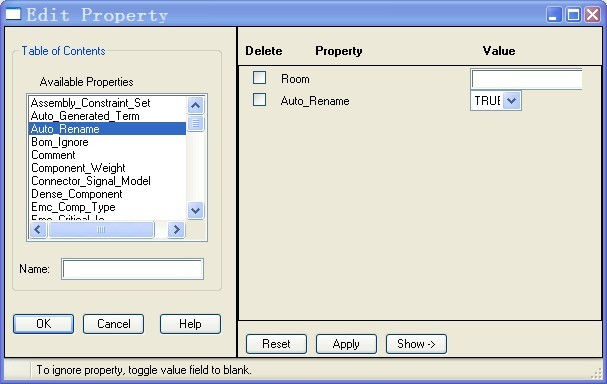This screenshot has height=384, width=607.
Task: Close the Edit Property window
Action: point(593,15)
